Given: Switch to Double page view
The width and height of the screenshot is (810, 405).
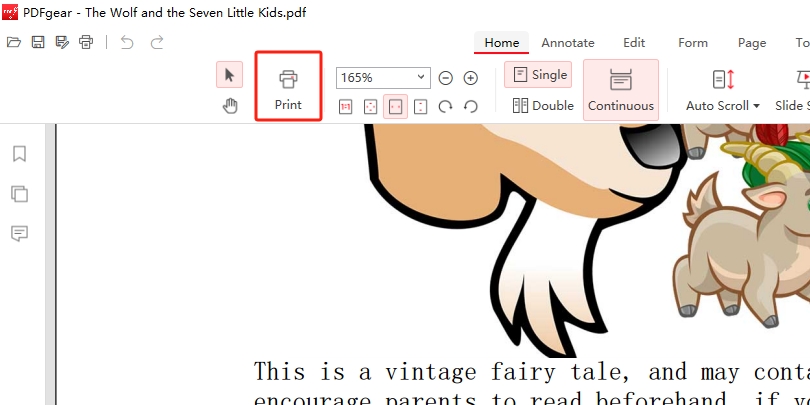Looking at the screenshot, I should tap(543, 106).
